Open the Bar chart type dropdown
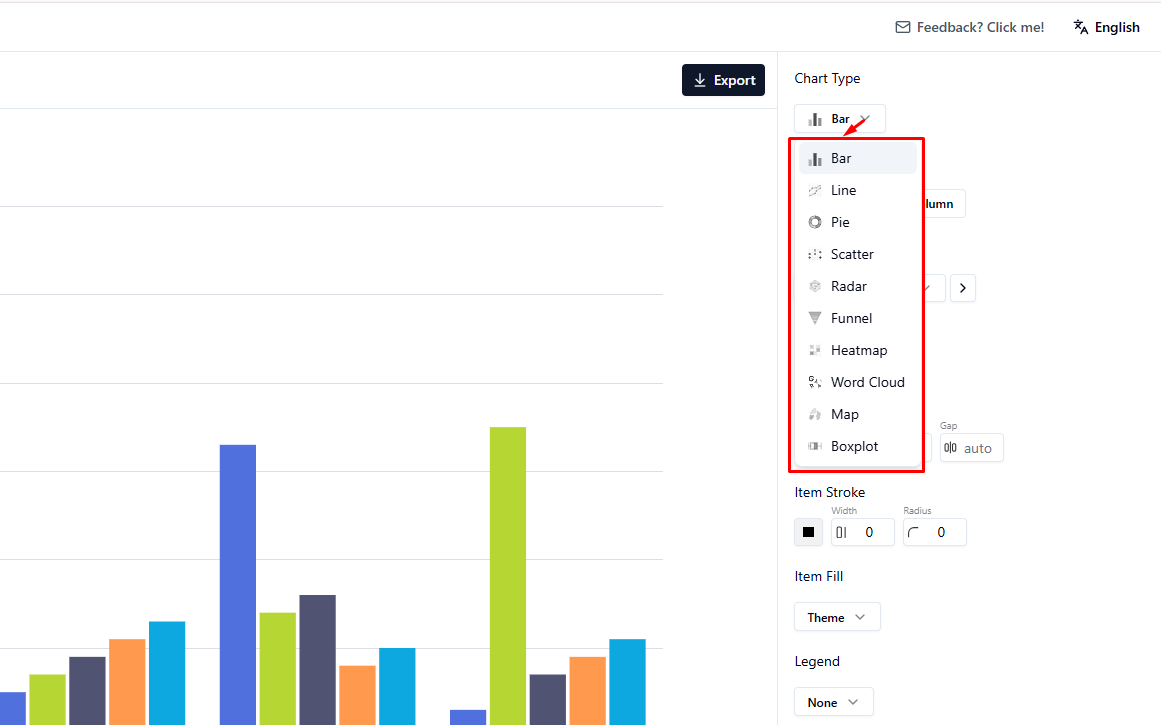The height and width of the screenshot is (725, 1161). point(839,117)
